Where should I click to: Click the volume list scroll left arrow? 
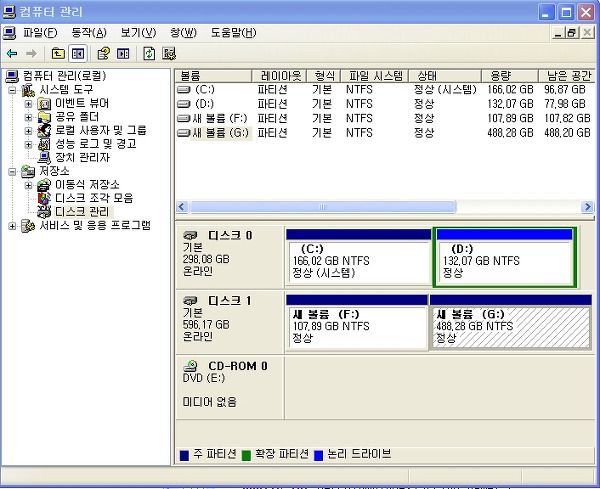pos(182,207)
